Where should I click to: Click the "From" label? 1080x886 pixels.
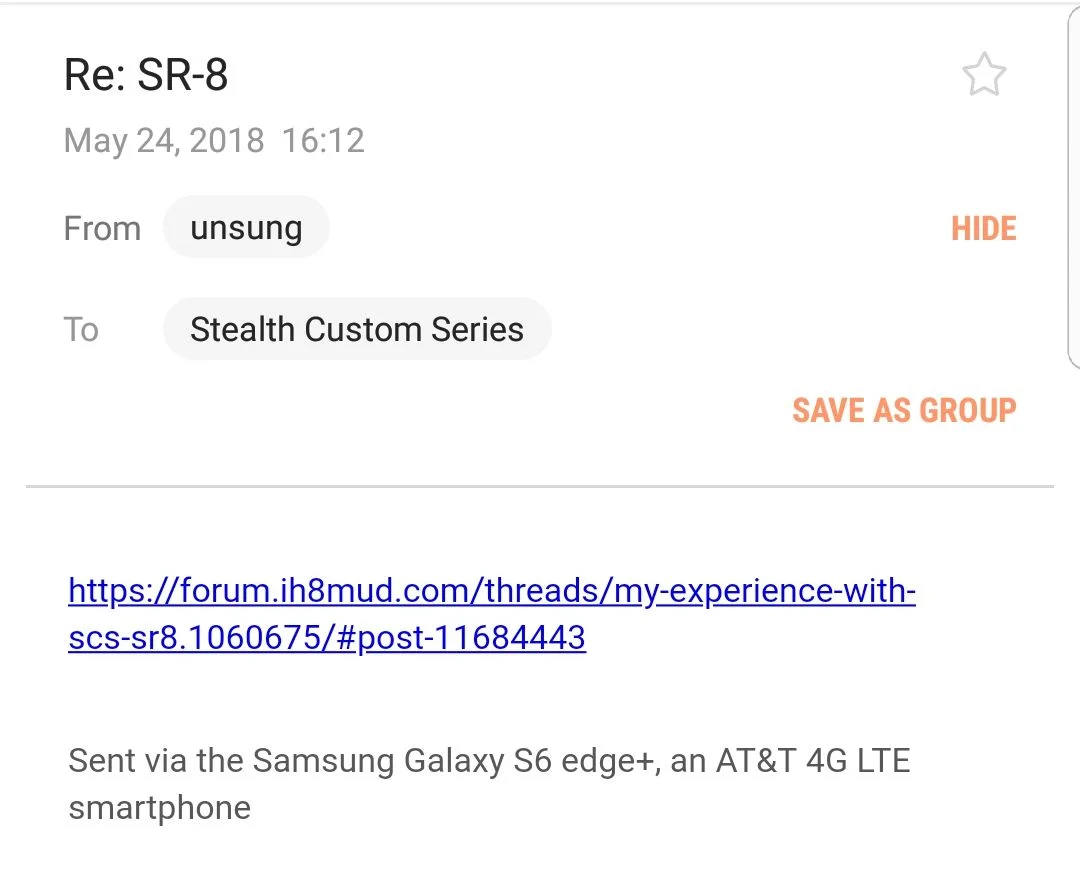[102, 229]
